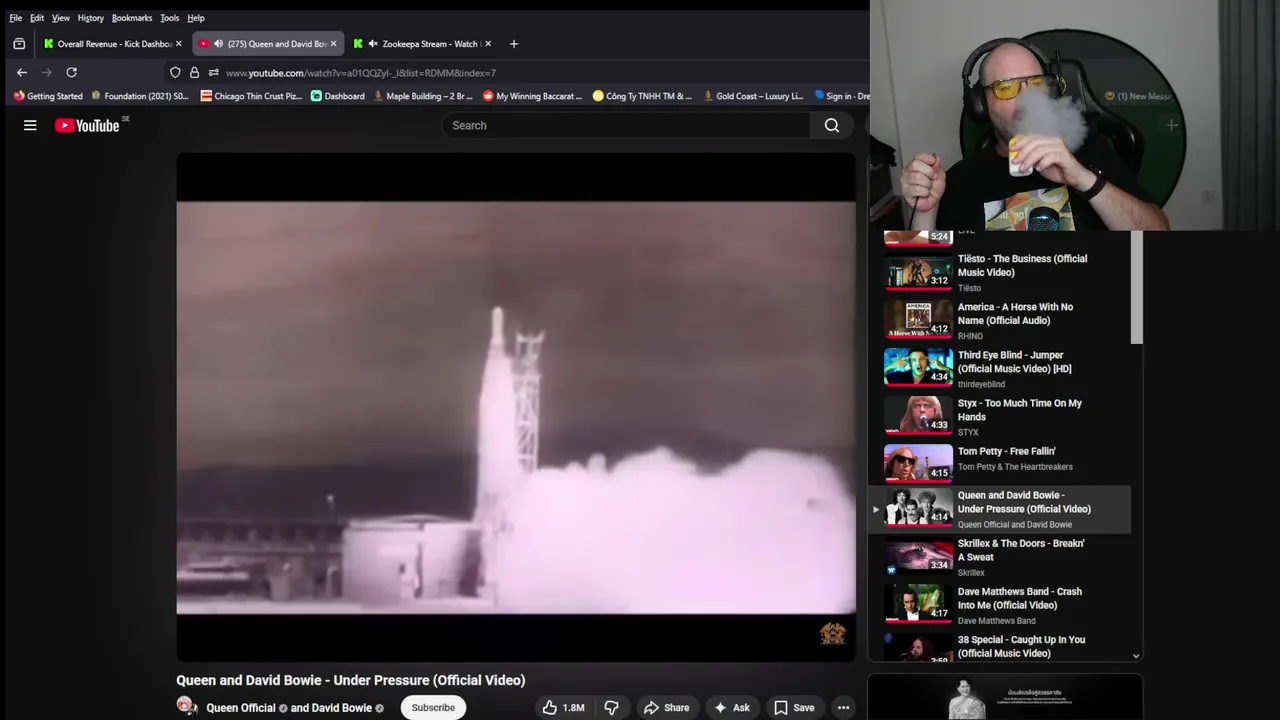Open the more actions three-dot menu
Screen dimensions: 1280x720
coord(843,707)
